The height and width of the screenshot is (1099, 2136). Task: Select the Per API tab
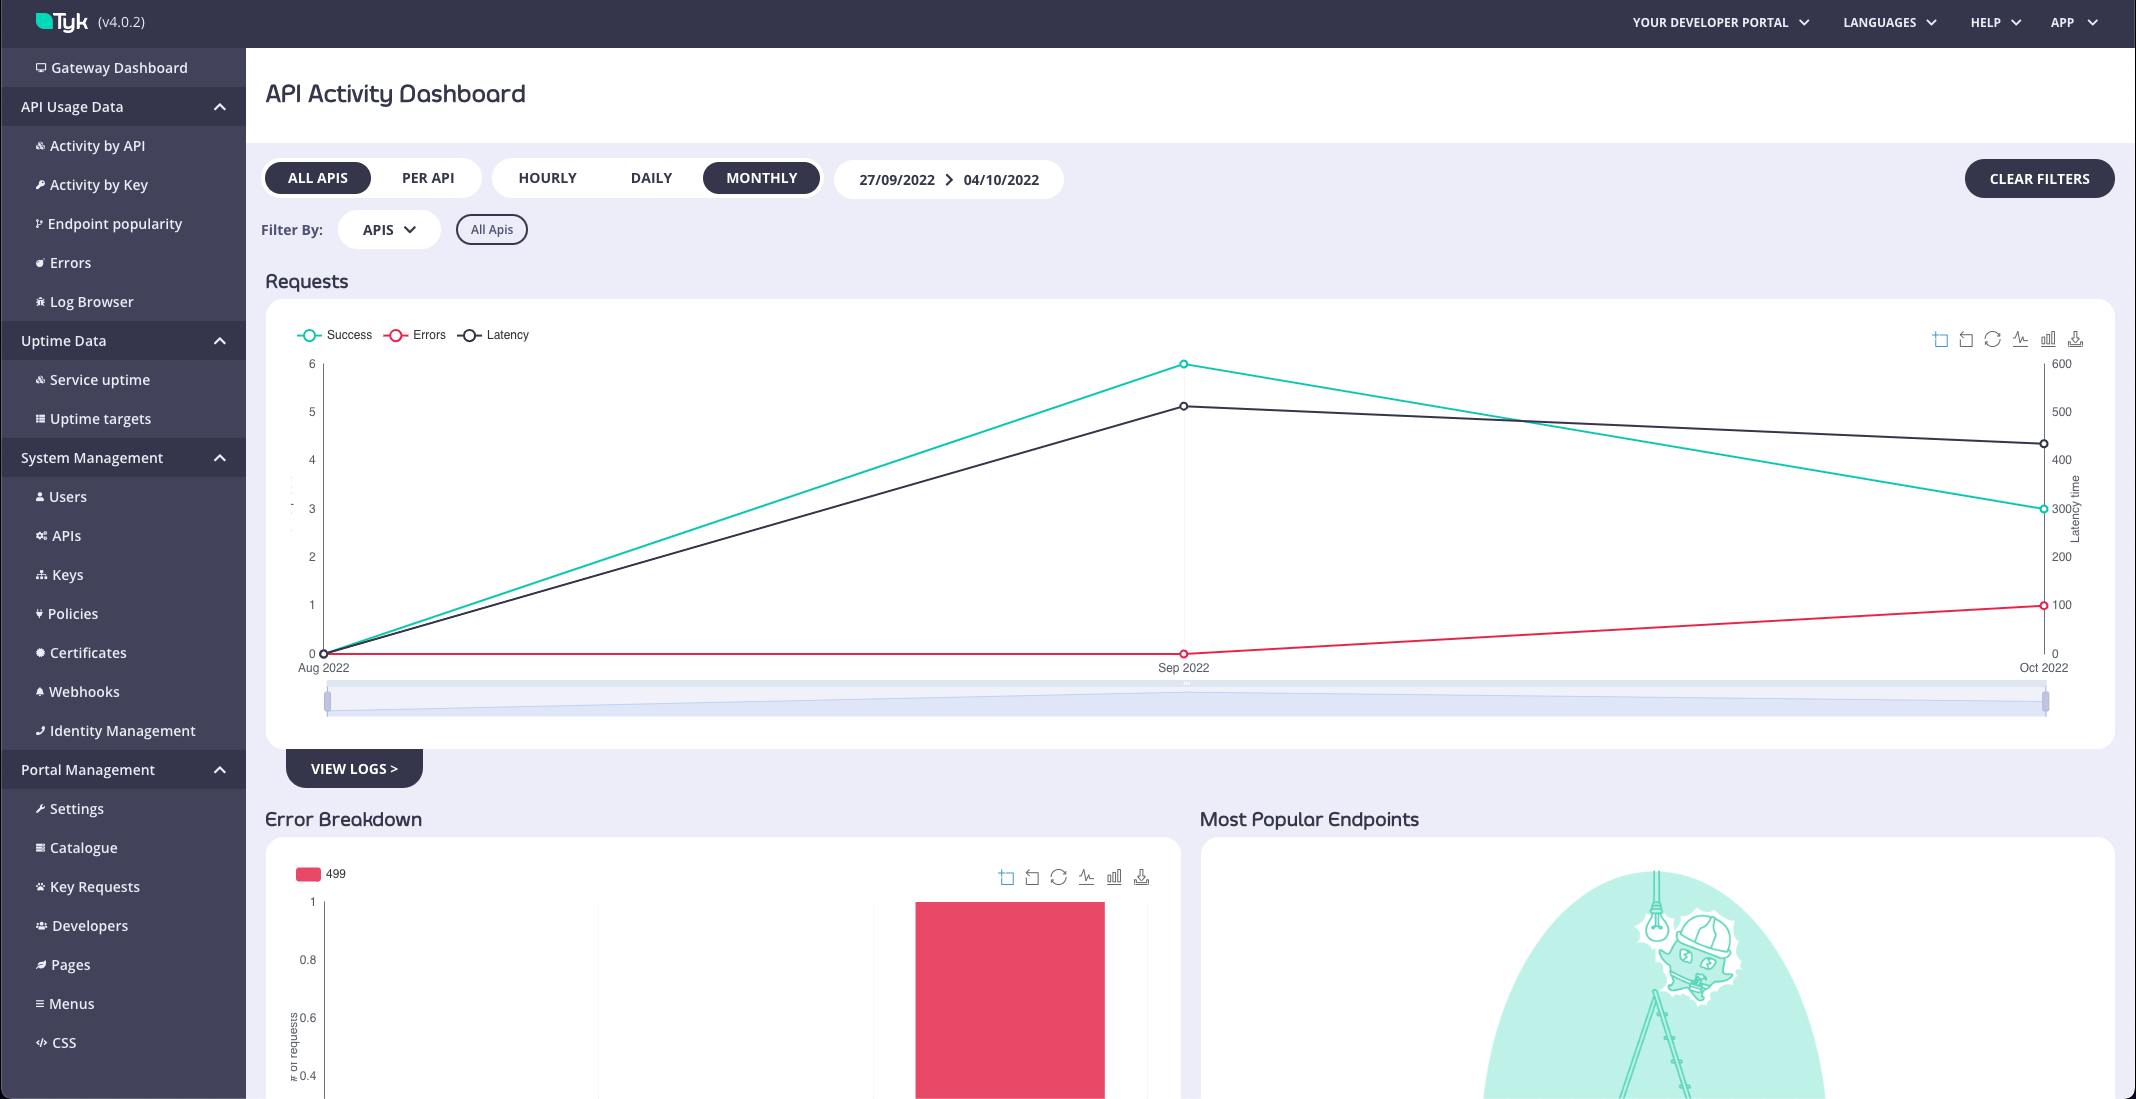pyautogui.click(x=427, y=178)
